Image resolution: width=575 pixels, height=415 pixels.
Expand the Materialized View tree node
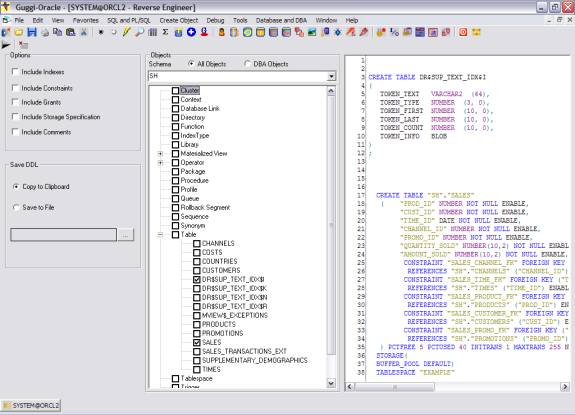(160, 154)
